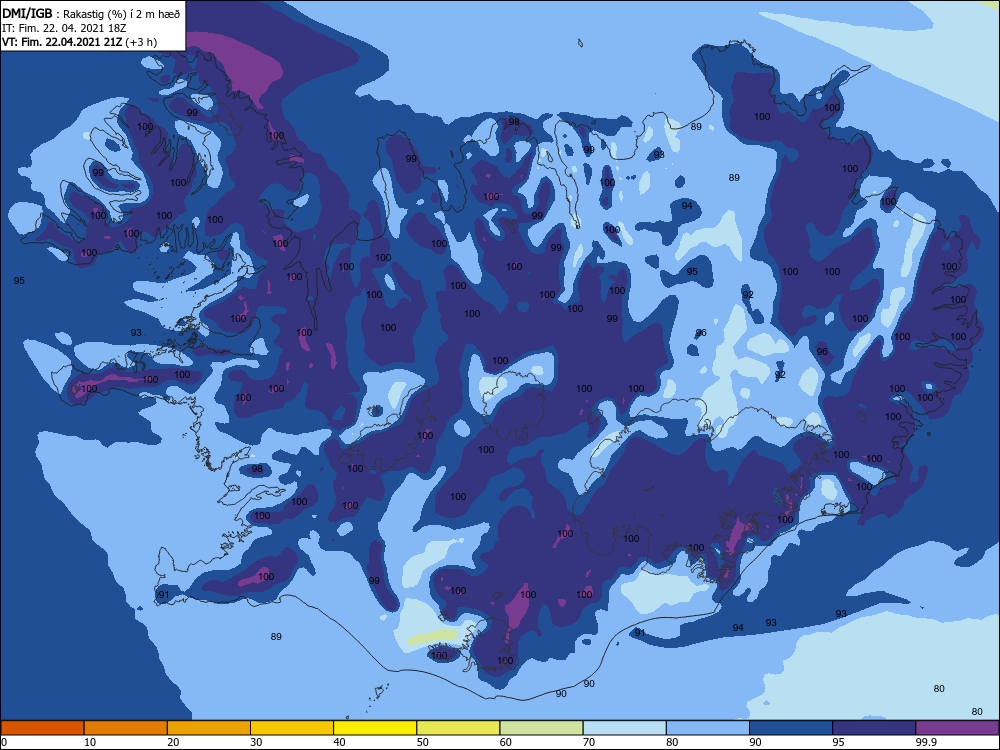Viewport: 1000px width, 750px height.
Task: Click the dark orange 0–10 legend swatch
Action: point(42,728)
